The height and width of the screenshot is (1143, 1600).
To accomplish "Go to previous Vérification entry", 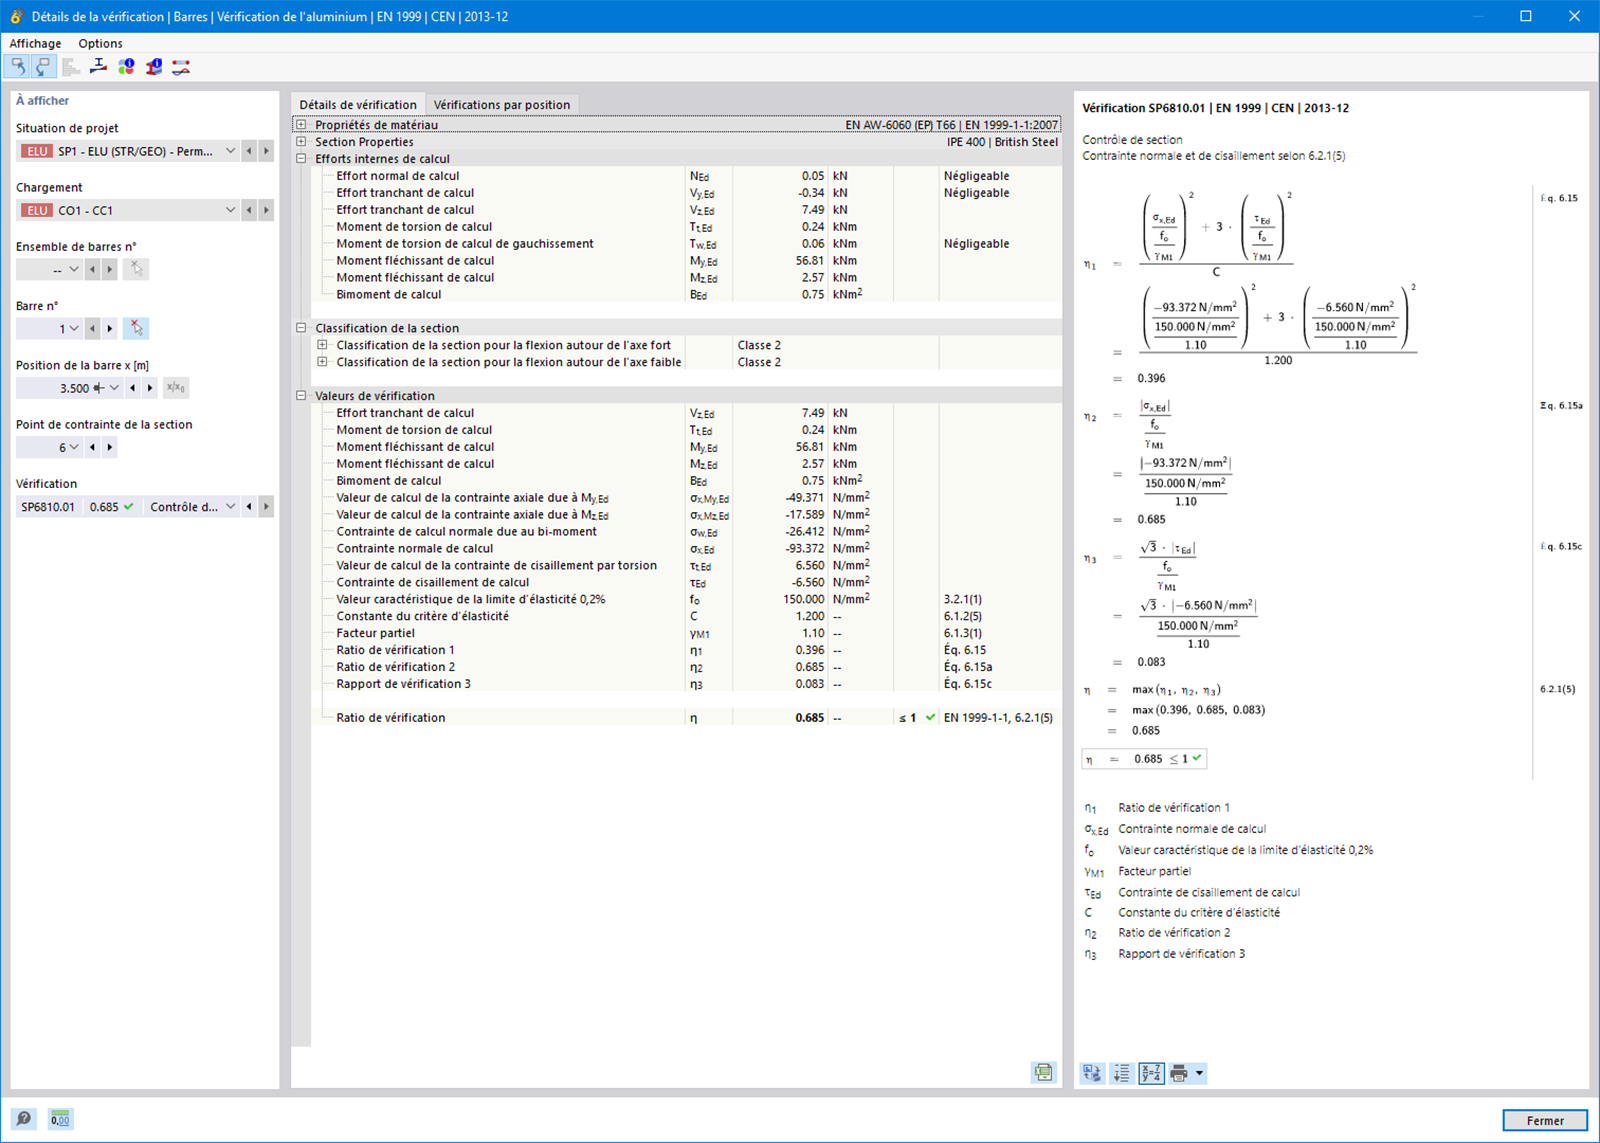I will click(x=249, y=507).
